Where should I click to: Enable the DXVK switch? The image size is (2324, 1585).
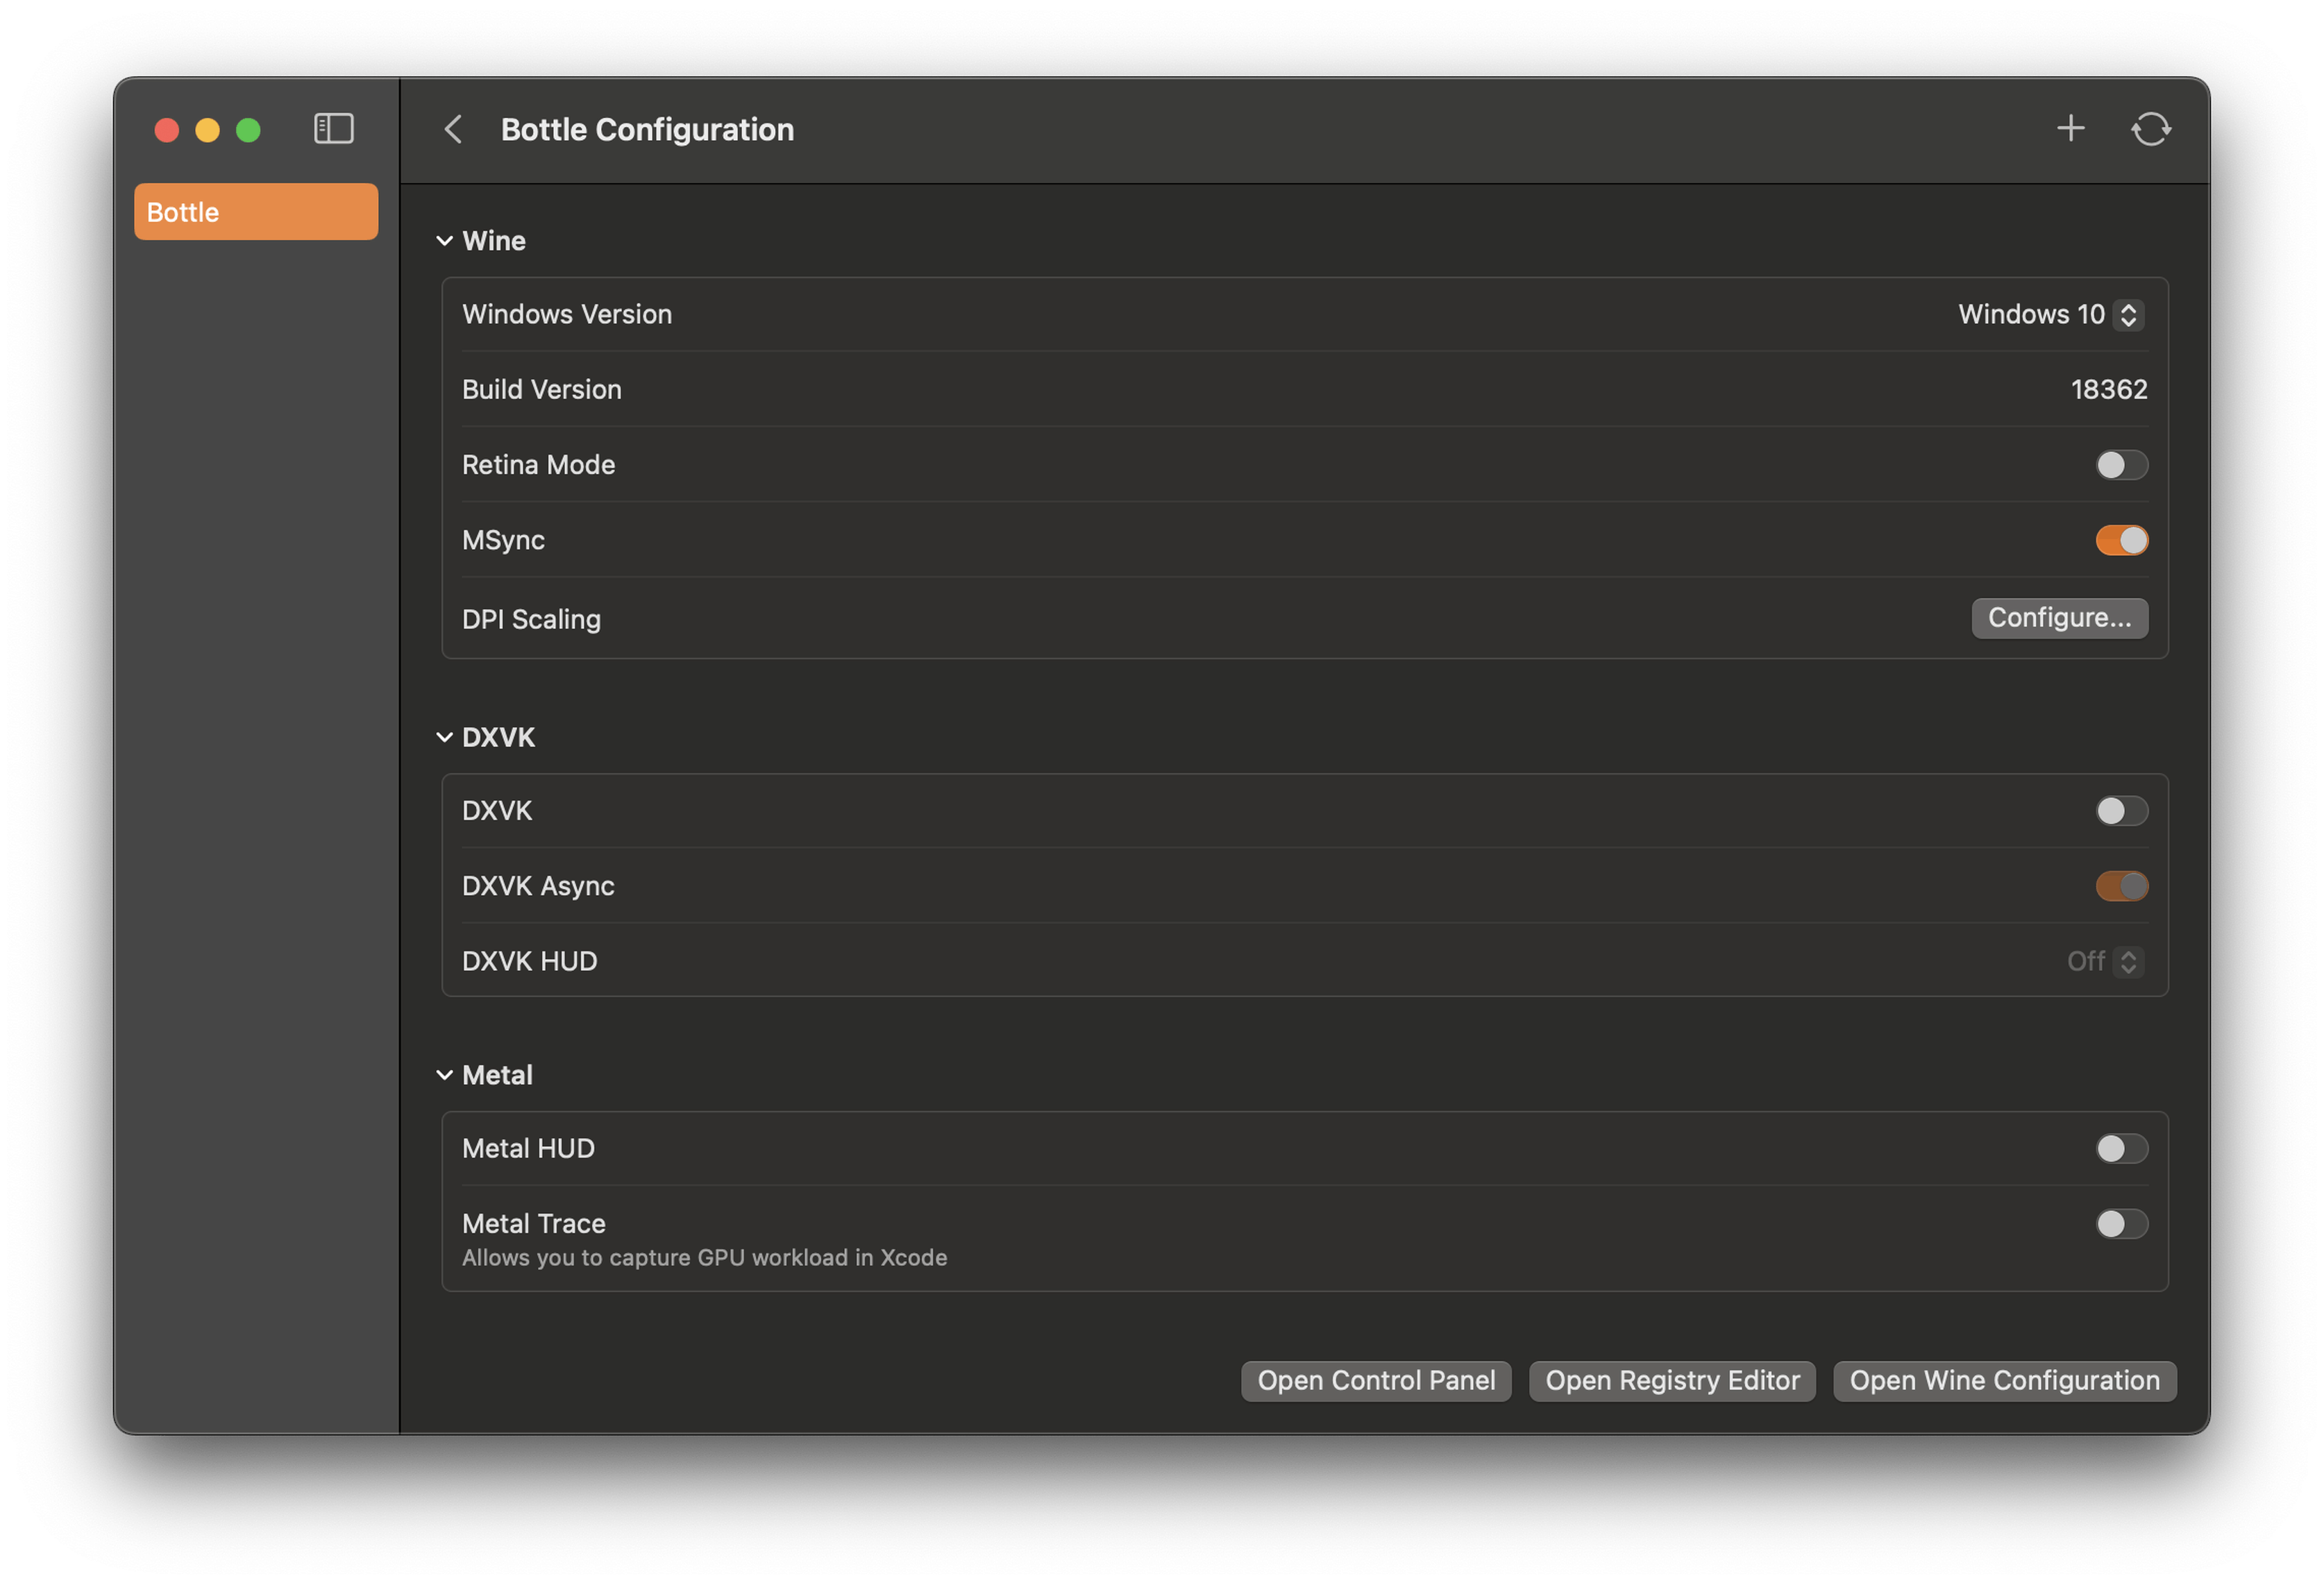pos(2121,811)
